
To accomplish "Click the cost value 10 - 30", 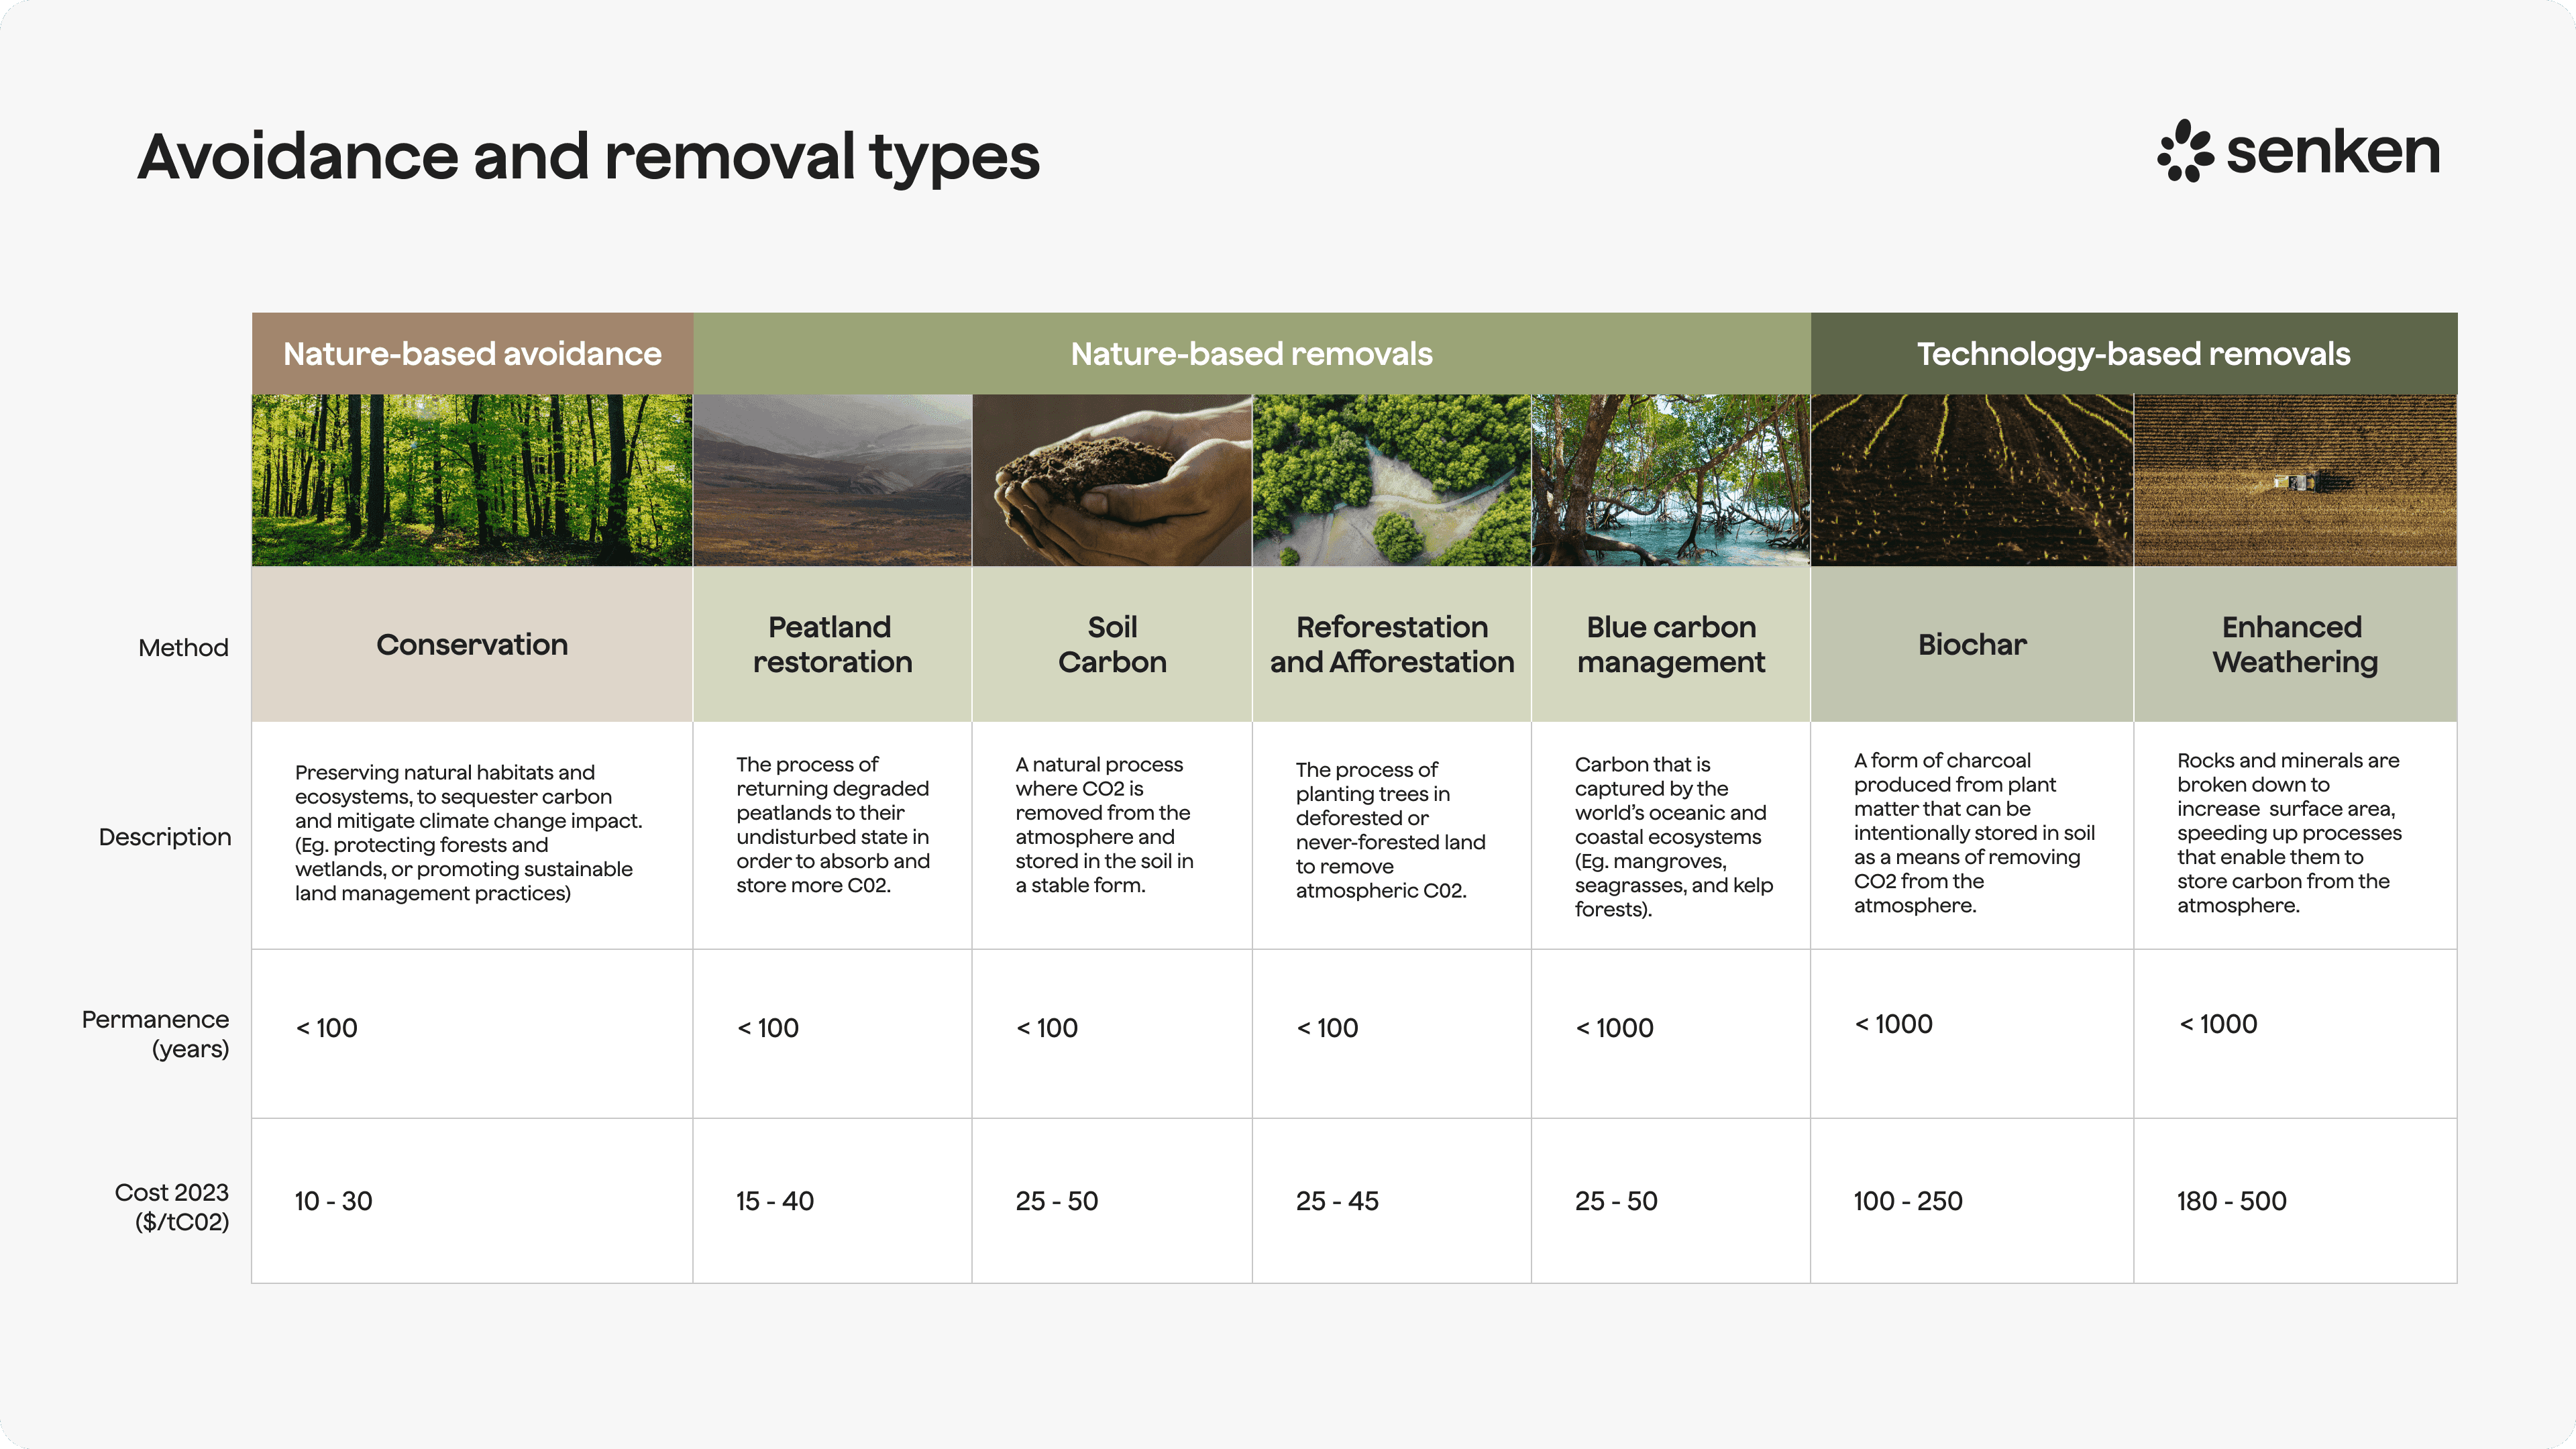I will (x=333, y=1200).
